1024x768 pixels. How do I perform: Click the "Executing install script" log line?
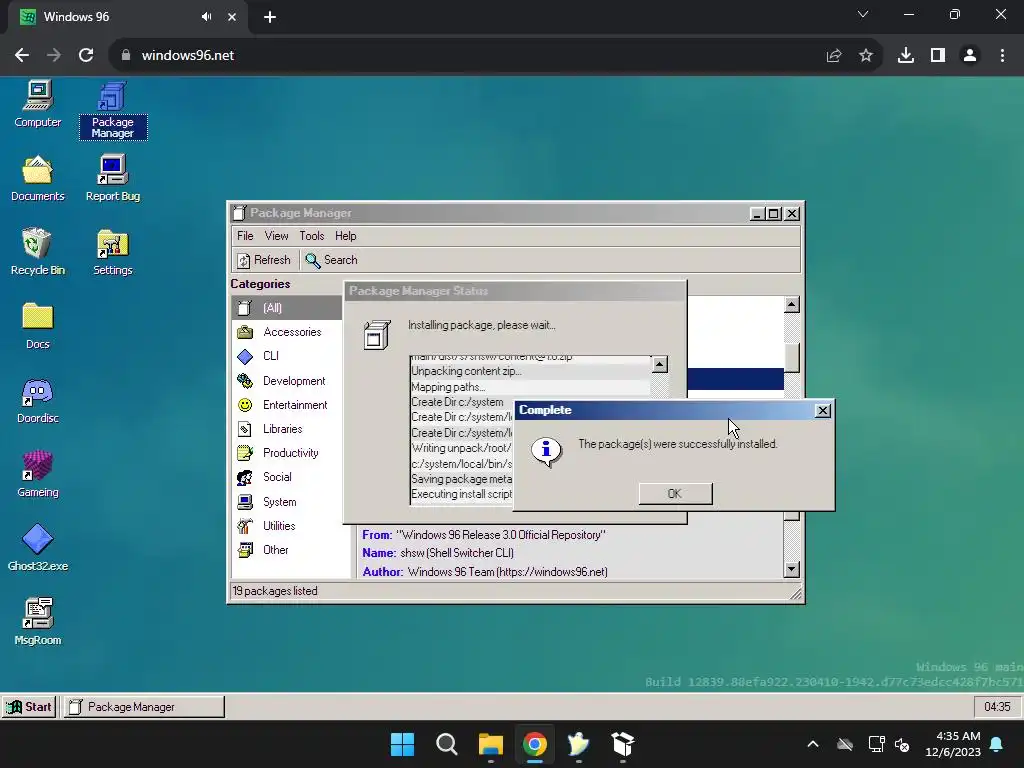click(x=462, y=494)
